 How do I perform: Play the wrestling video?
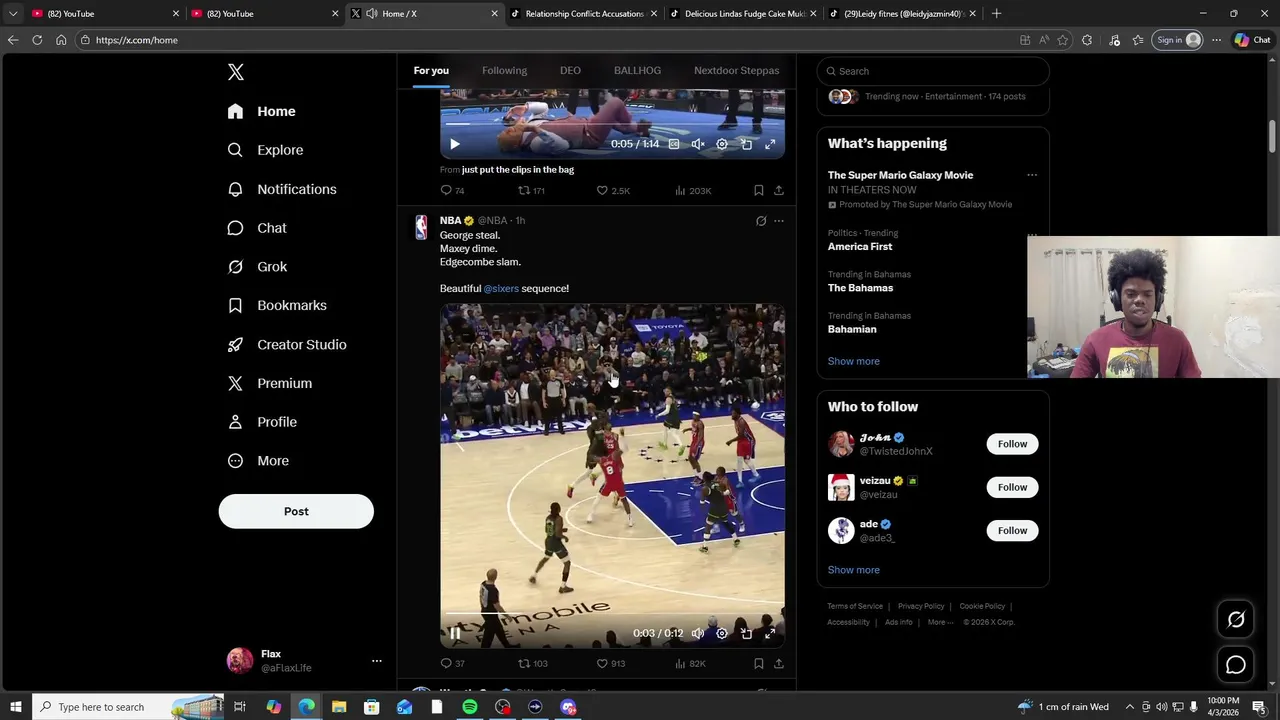(455, 144)
